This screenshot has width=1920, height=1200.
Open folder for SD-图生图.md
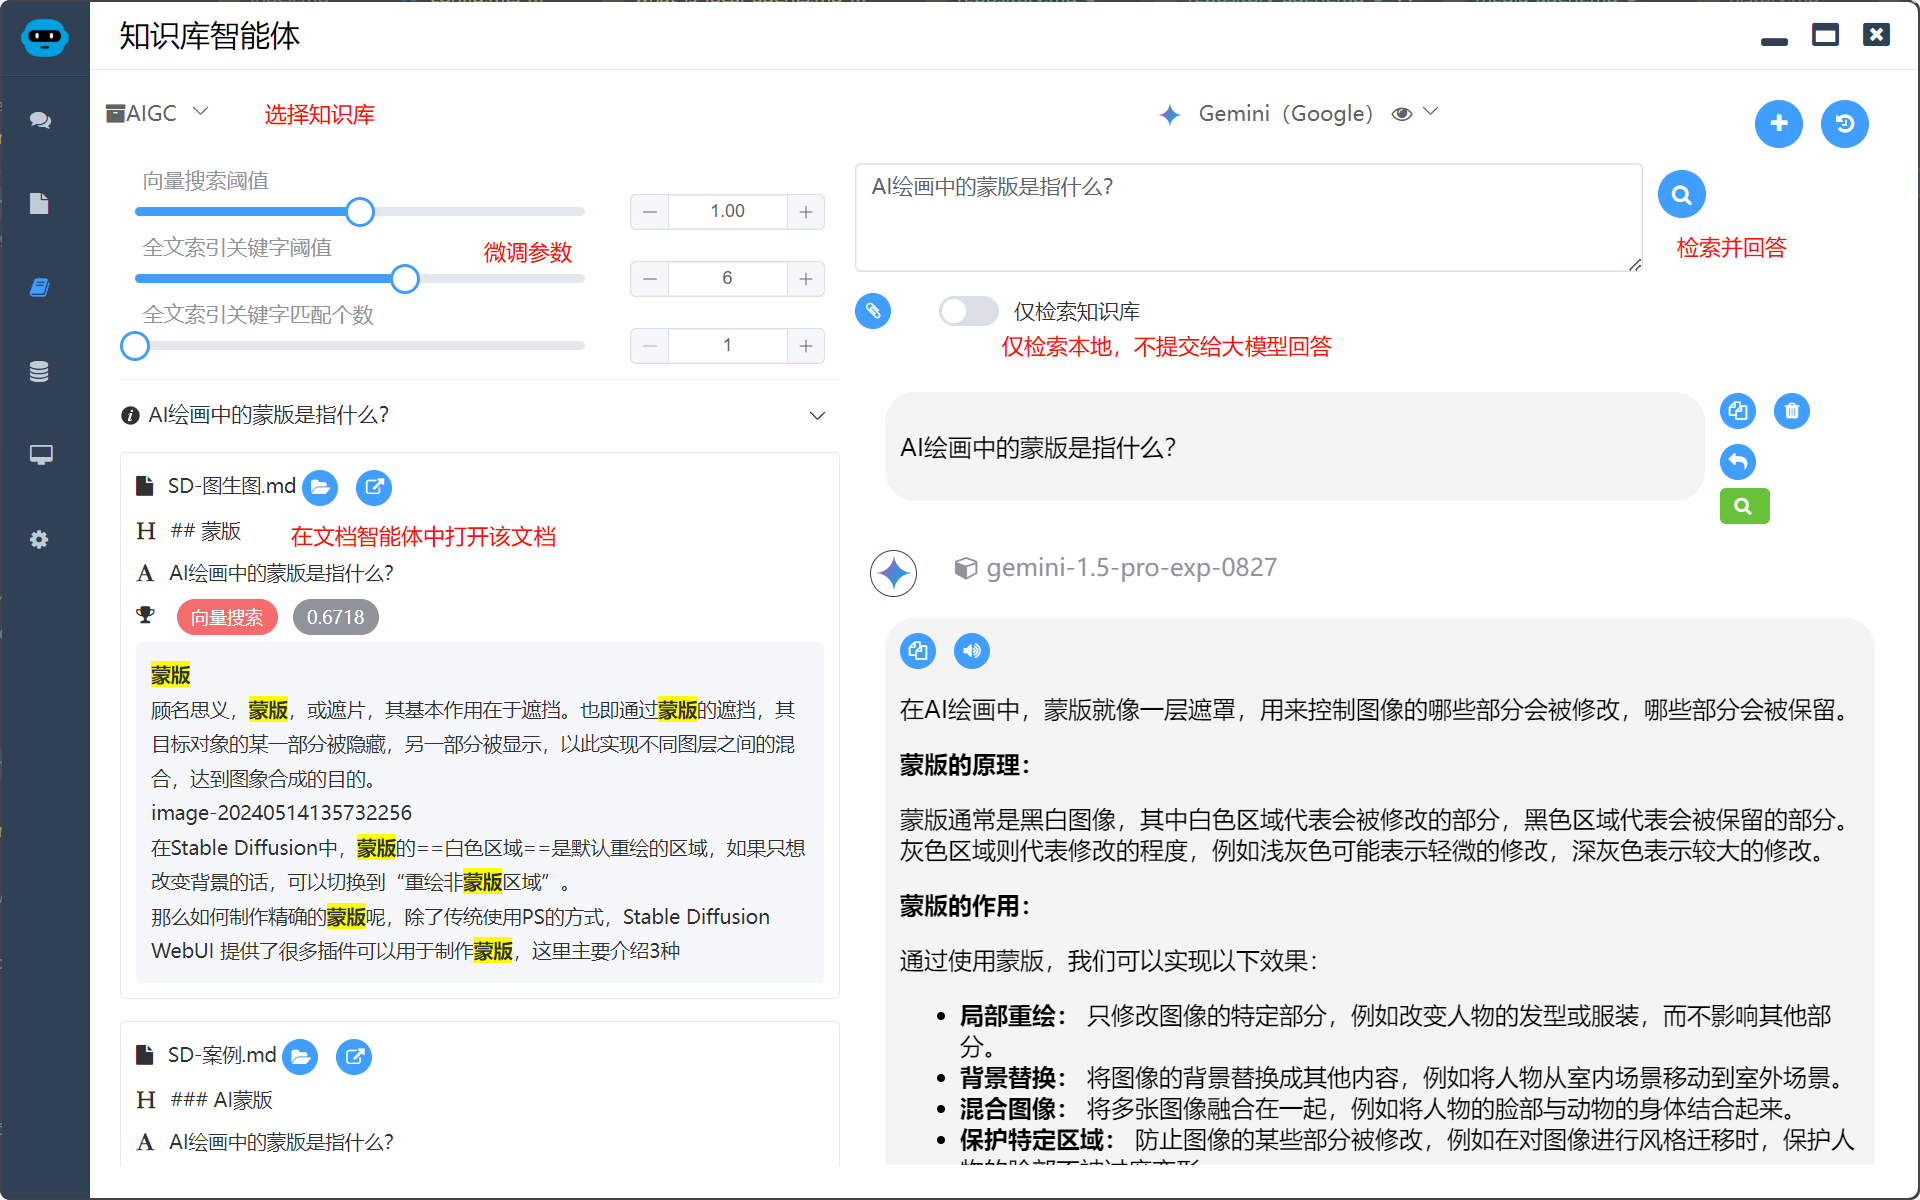[320, 487]
